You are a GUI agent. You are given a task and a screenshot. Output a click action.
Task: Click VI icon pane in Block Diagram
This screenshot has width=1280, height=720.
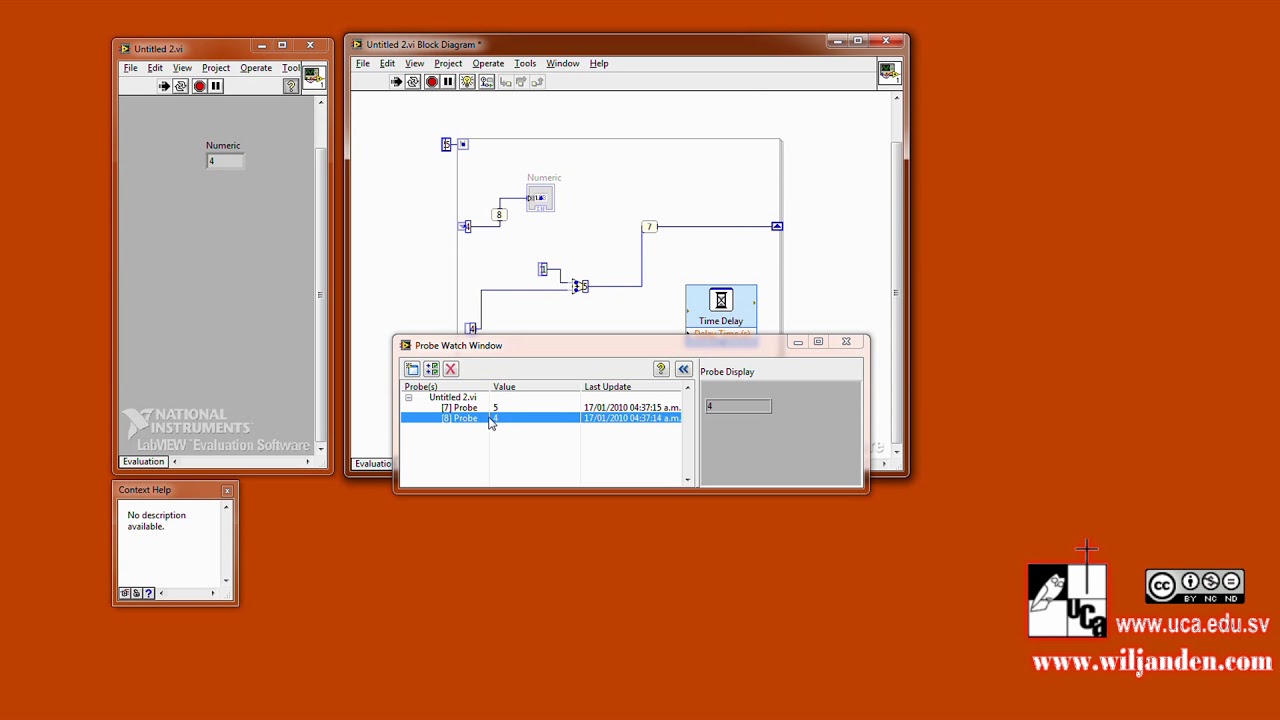(x=888, y=71)
